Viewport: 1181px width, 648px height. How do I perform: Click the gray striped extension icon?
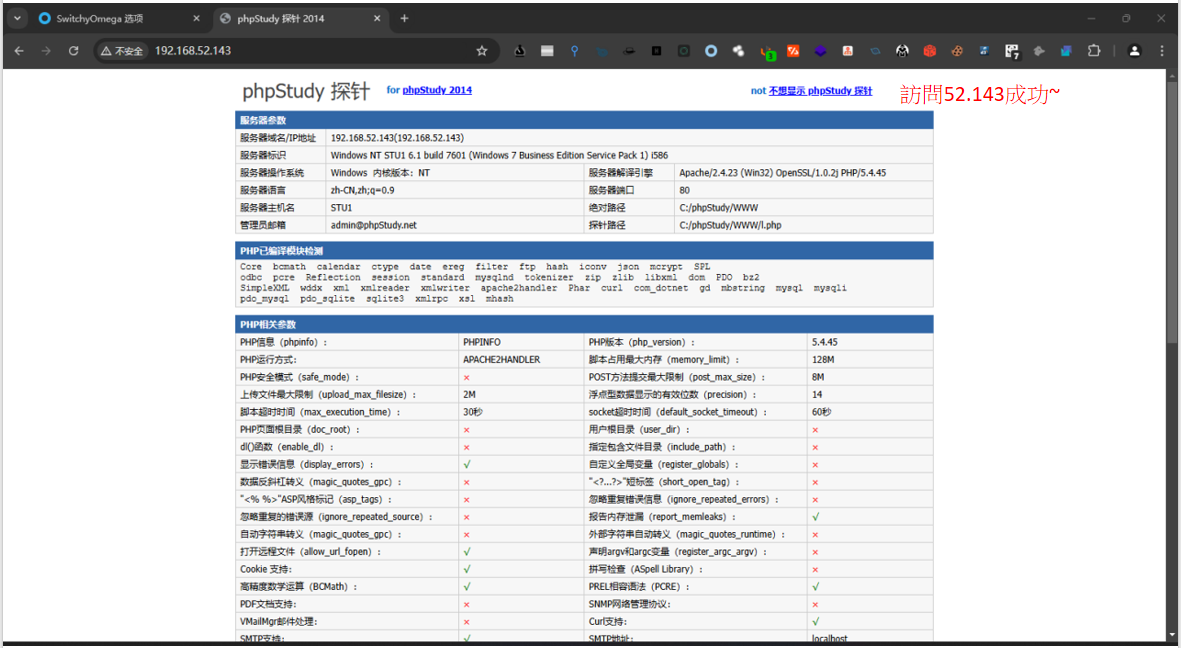(548, 50)
